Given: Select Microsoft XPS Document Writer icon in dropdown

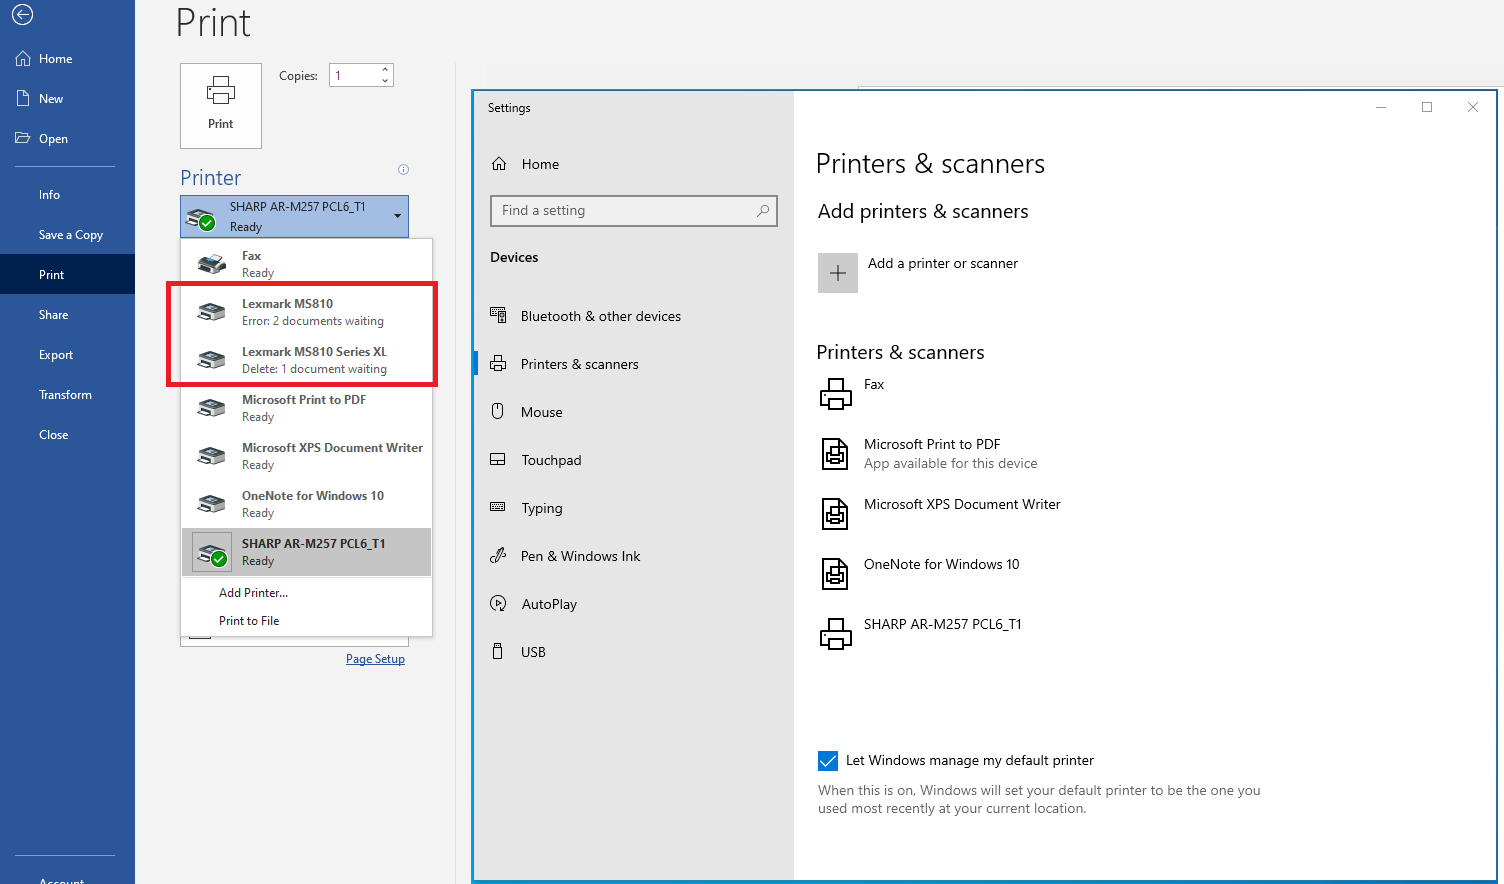Looking at the screenshot, I should [x=211, y=456].
